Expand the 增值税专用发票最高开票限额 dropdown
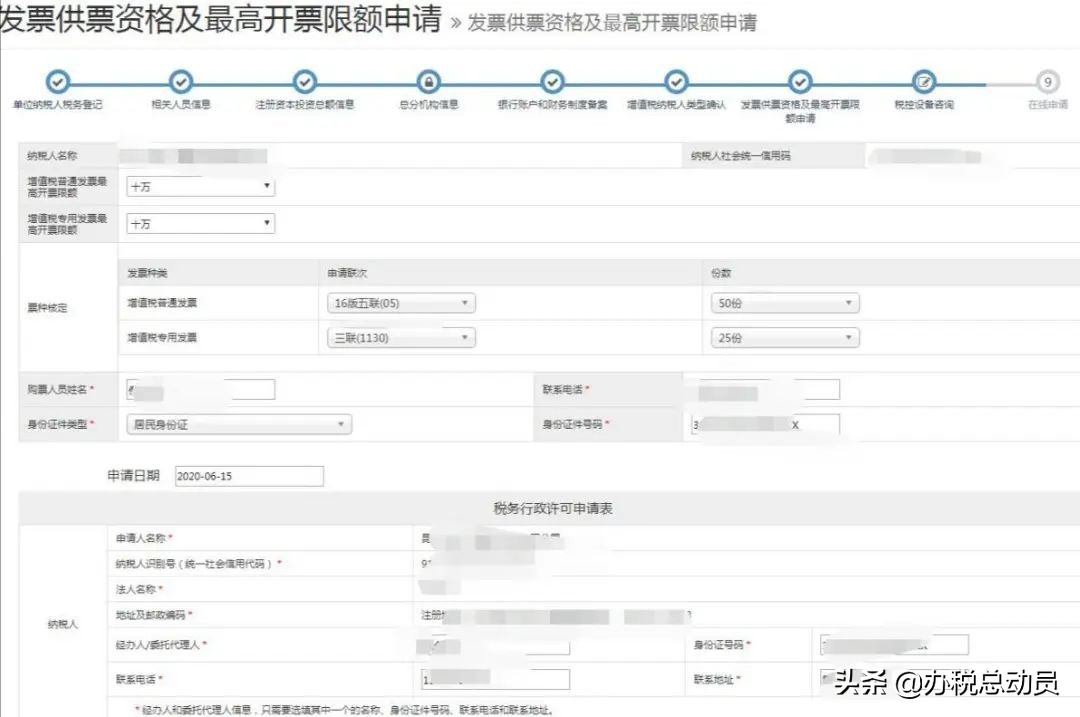 pyautogui.click(x=198, y=223)
